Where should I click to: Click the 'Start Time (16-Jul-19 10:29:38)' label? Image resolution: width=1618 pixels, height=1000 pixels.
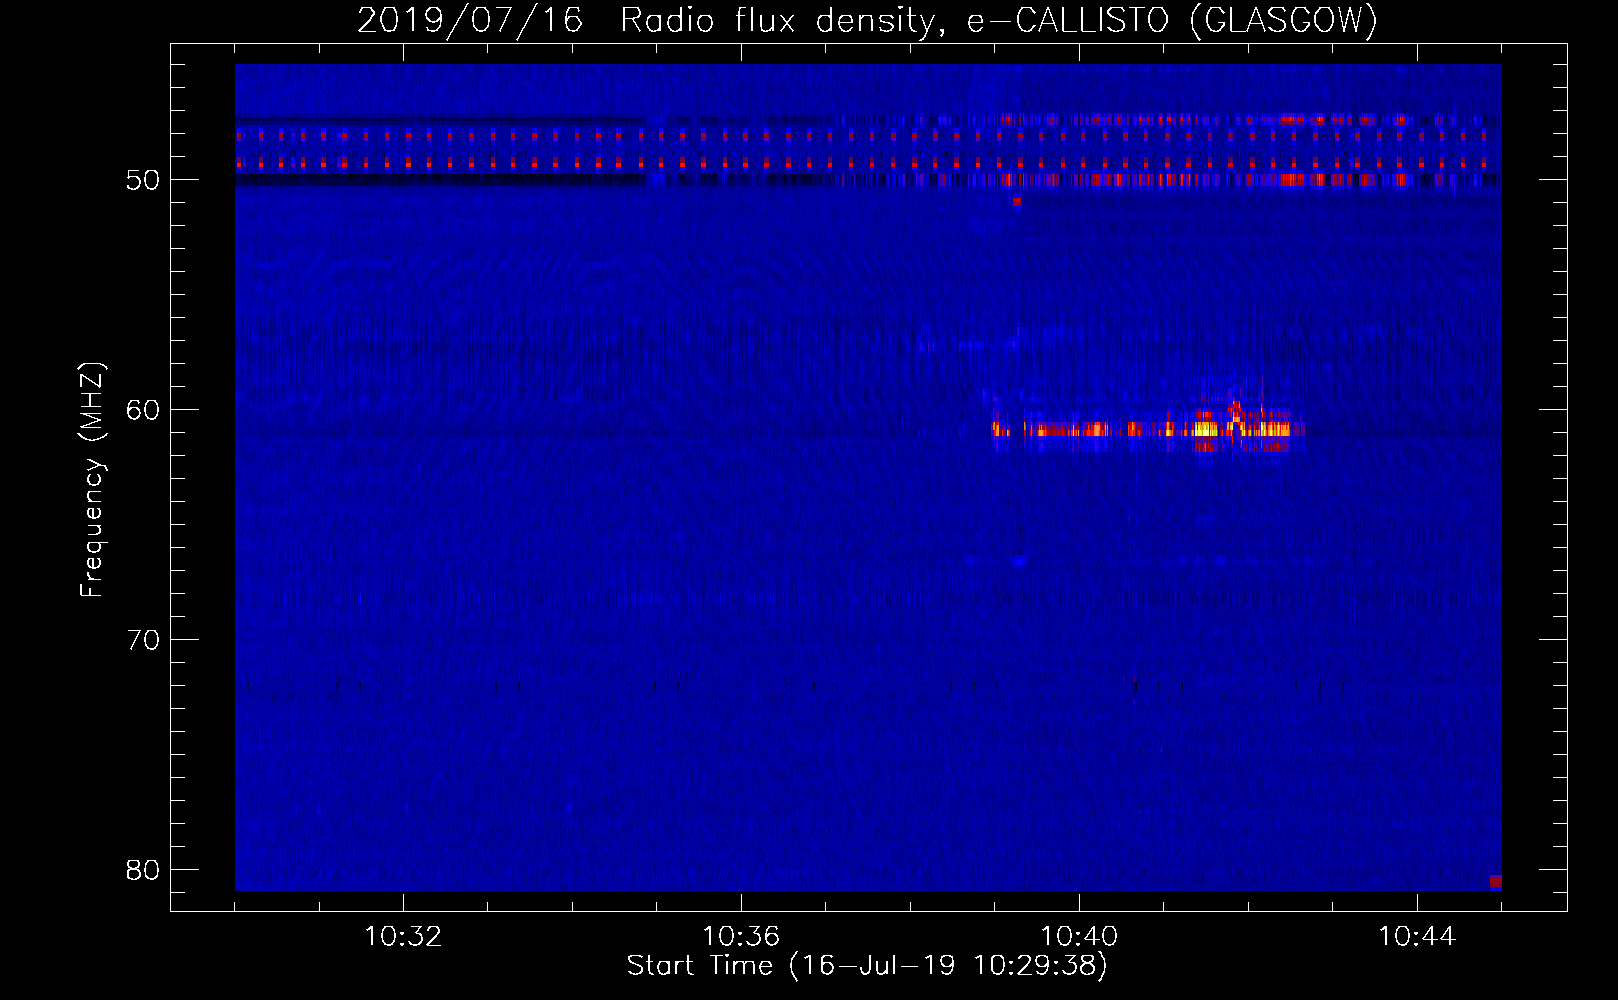[868, 966]
